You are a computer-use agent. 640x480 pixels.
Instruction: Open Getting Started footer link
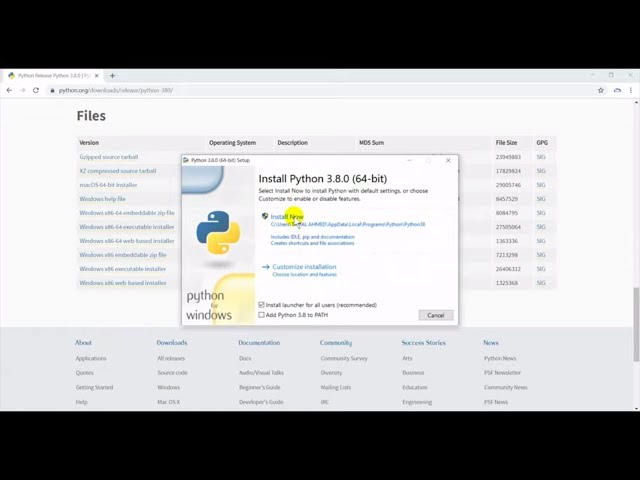click(x=94, y=387)
